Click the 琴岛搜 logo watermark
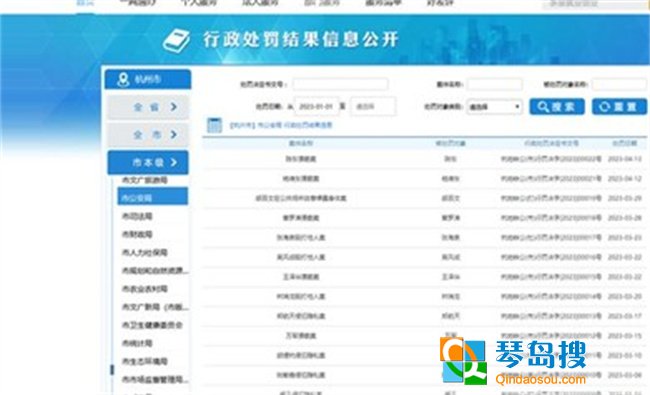This screenshot has height=395, width=650. [x=513, y=361]
